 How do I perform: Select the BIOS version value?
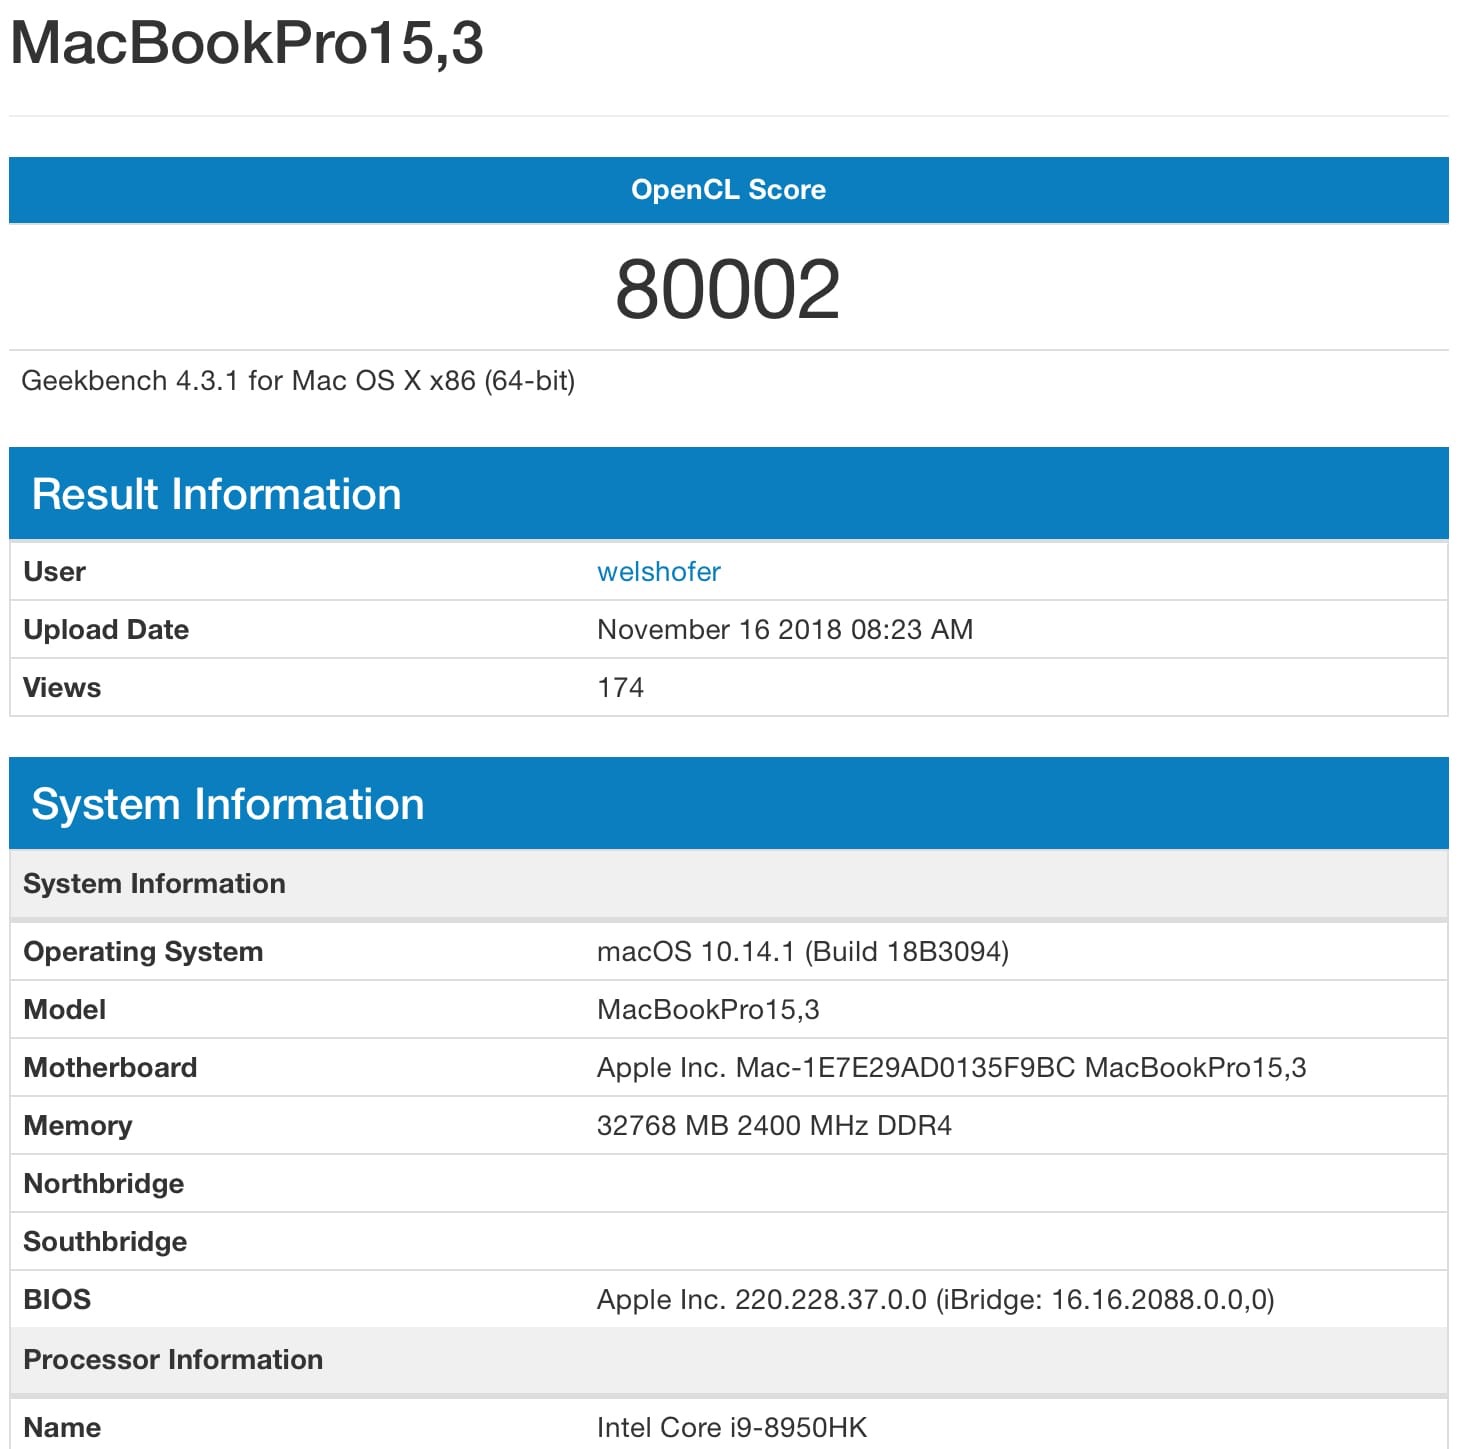pos(935,1299)
